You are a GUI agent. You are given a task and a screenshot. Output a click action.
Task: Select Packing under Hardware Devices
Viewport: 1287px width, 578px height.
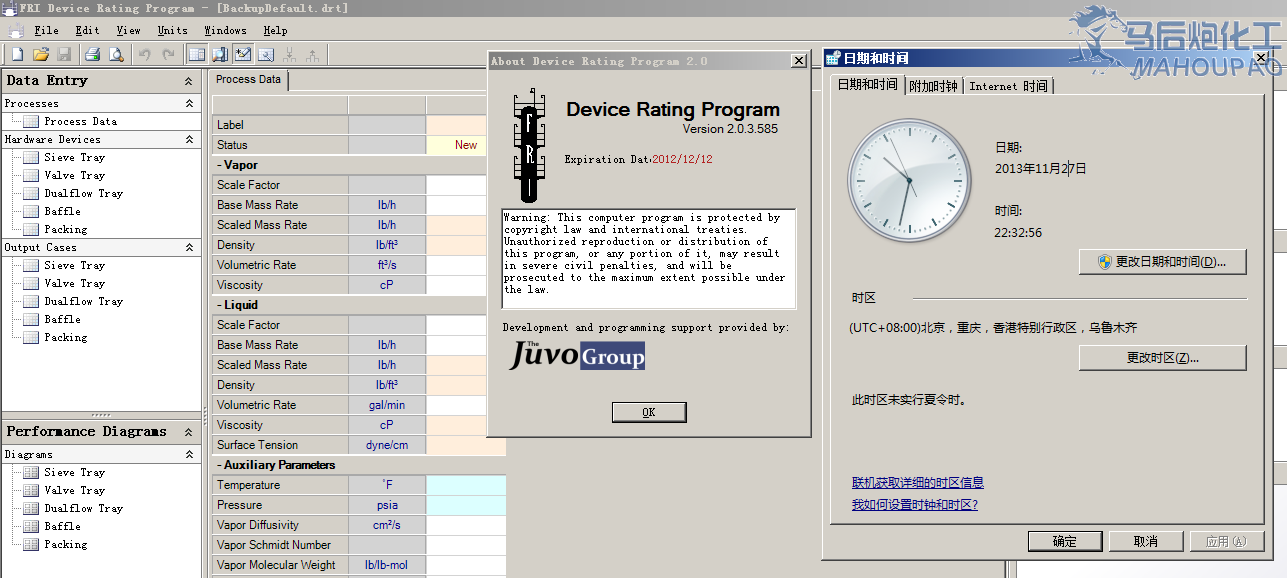(x=65, y=229)
